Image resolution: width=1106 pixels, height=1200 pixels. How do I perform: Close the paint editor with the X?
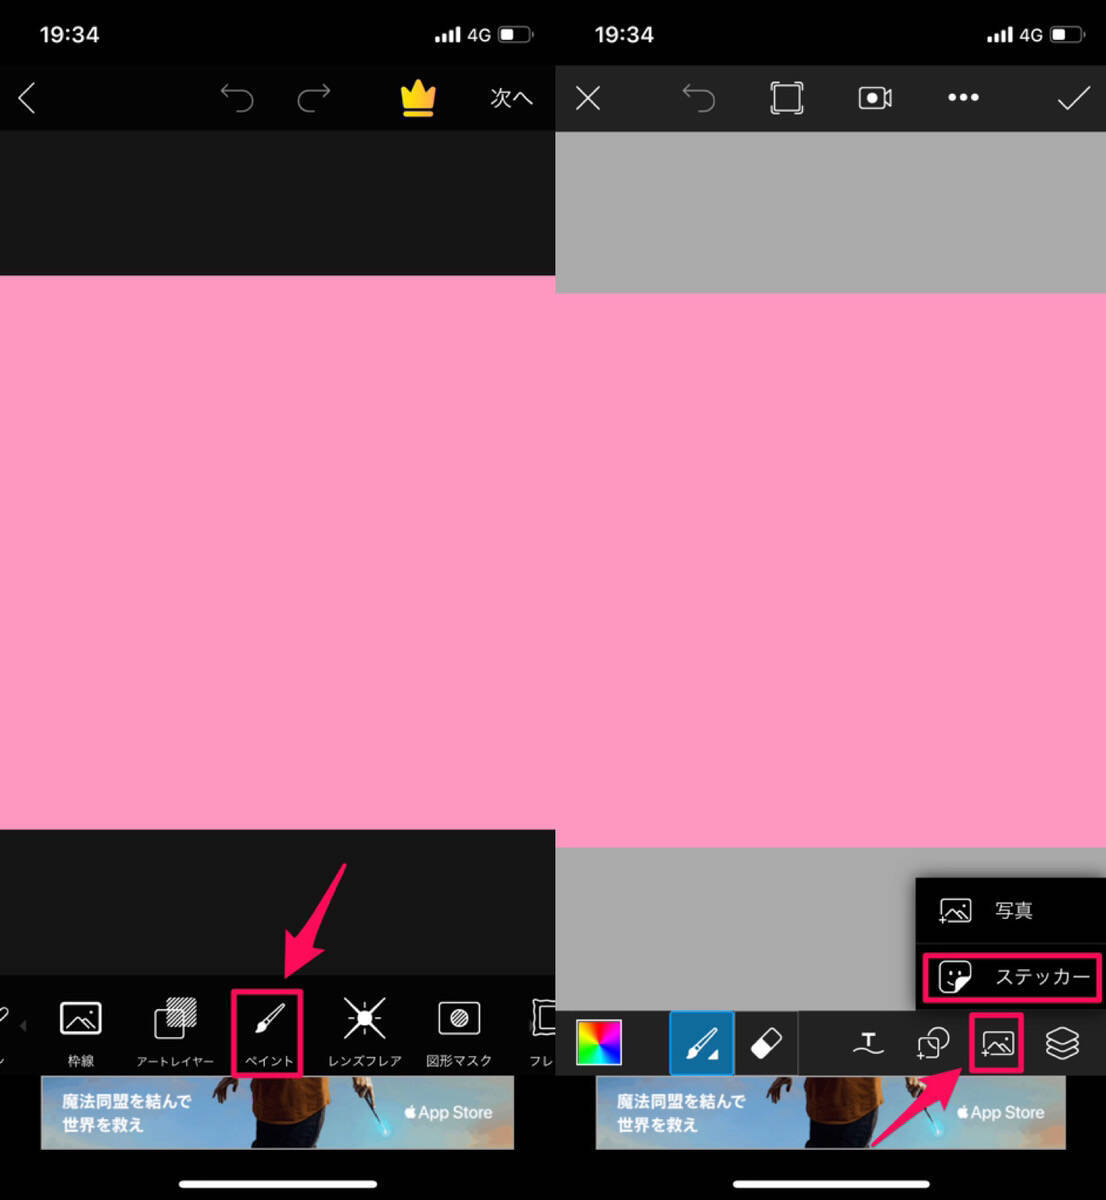tap(588, 98)
